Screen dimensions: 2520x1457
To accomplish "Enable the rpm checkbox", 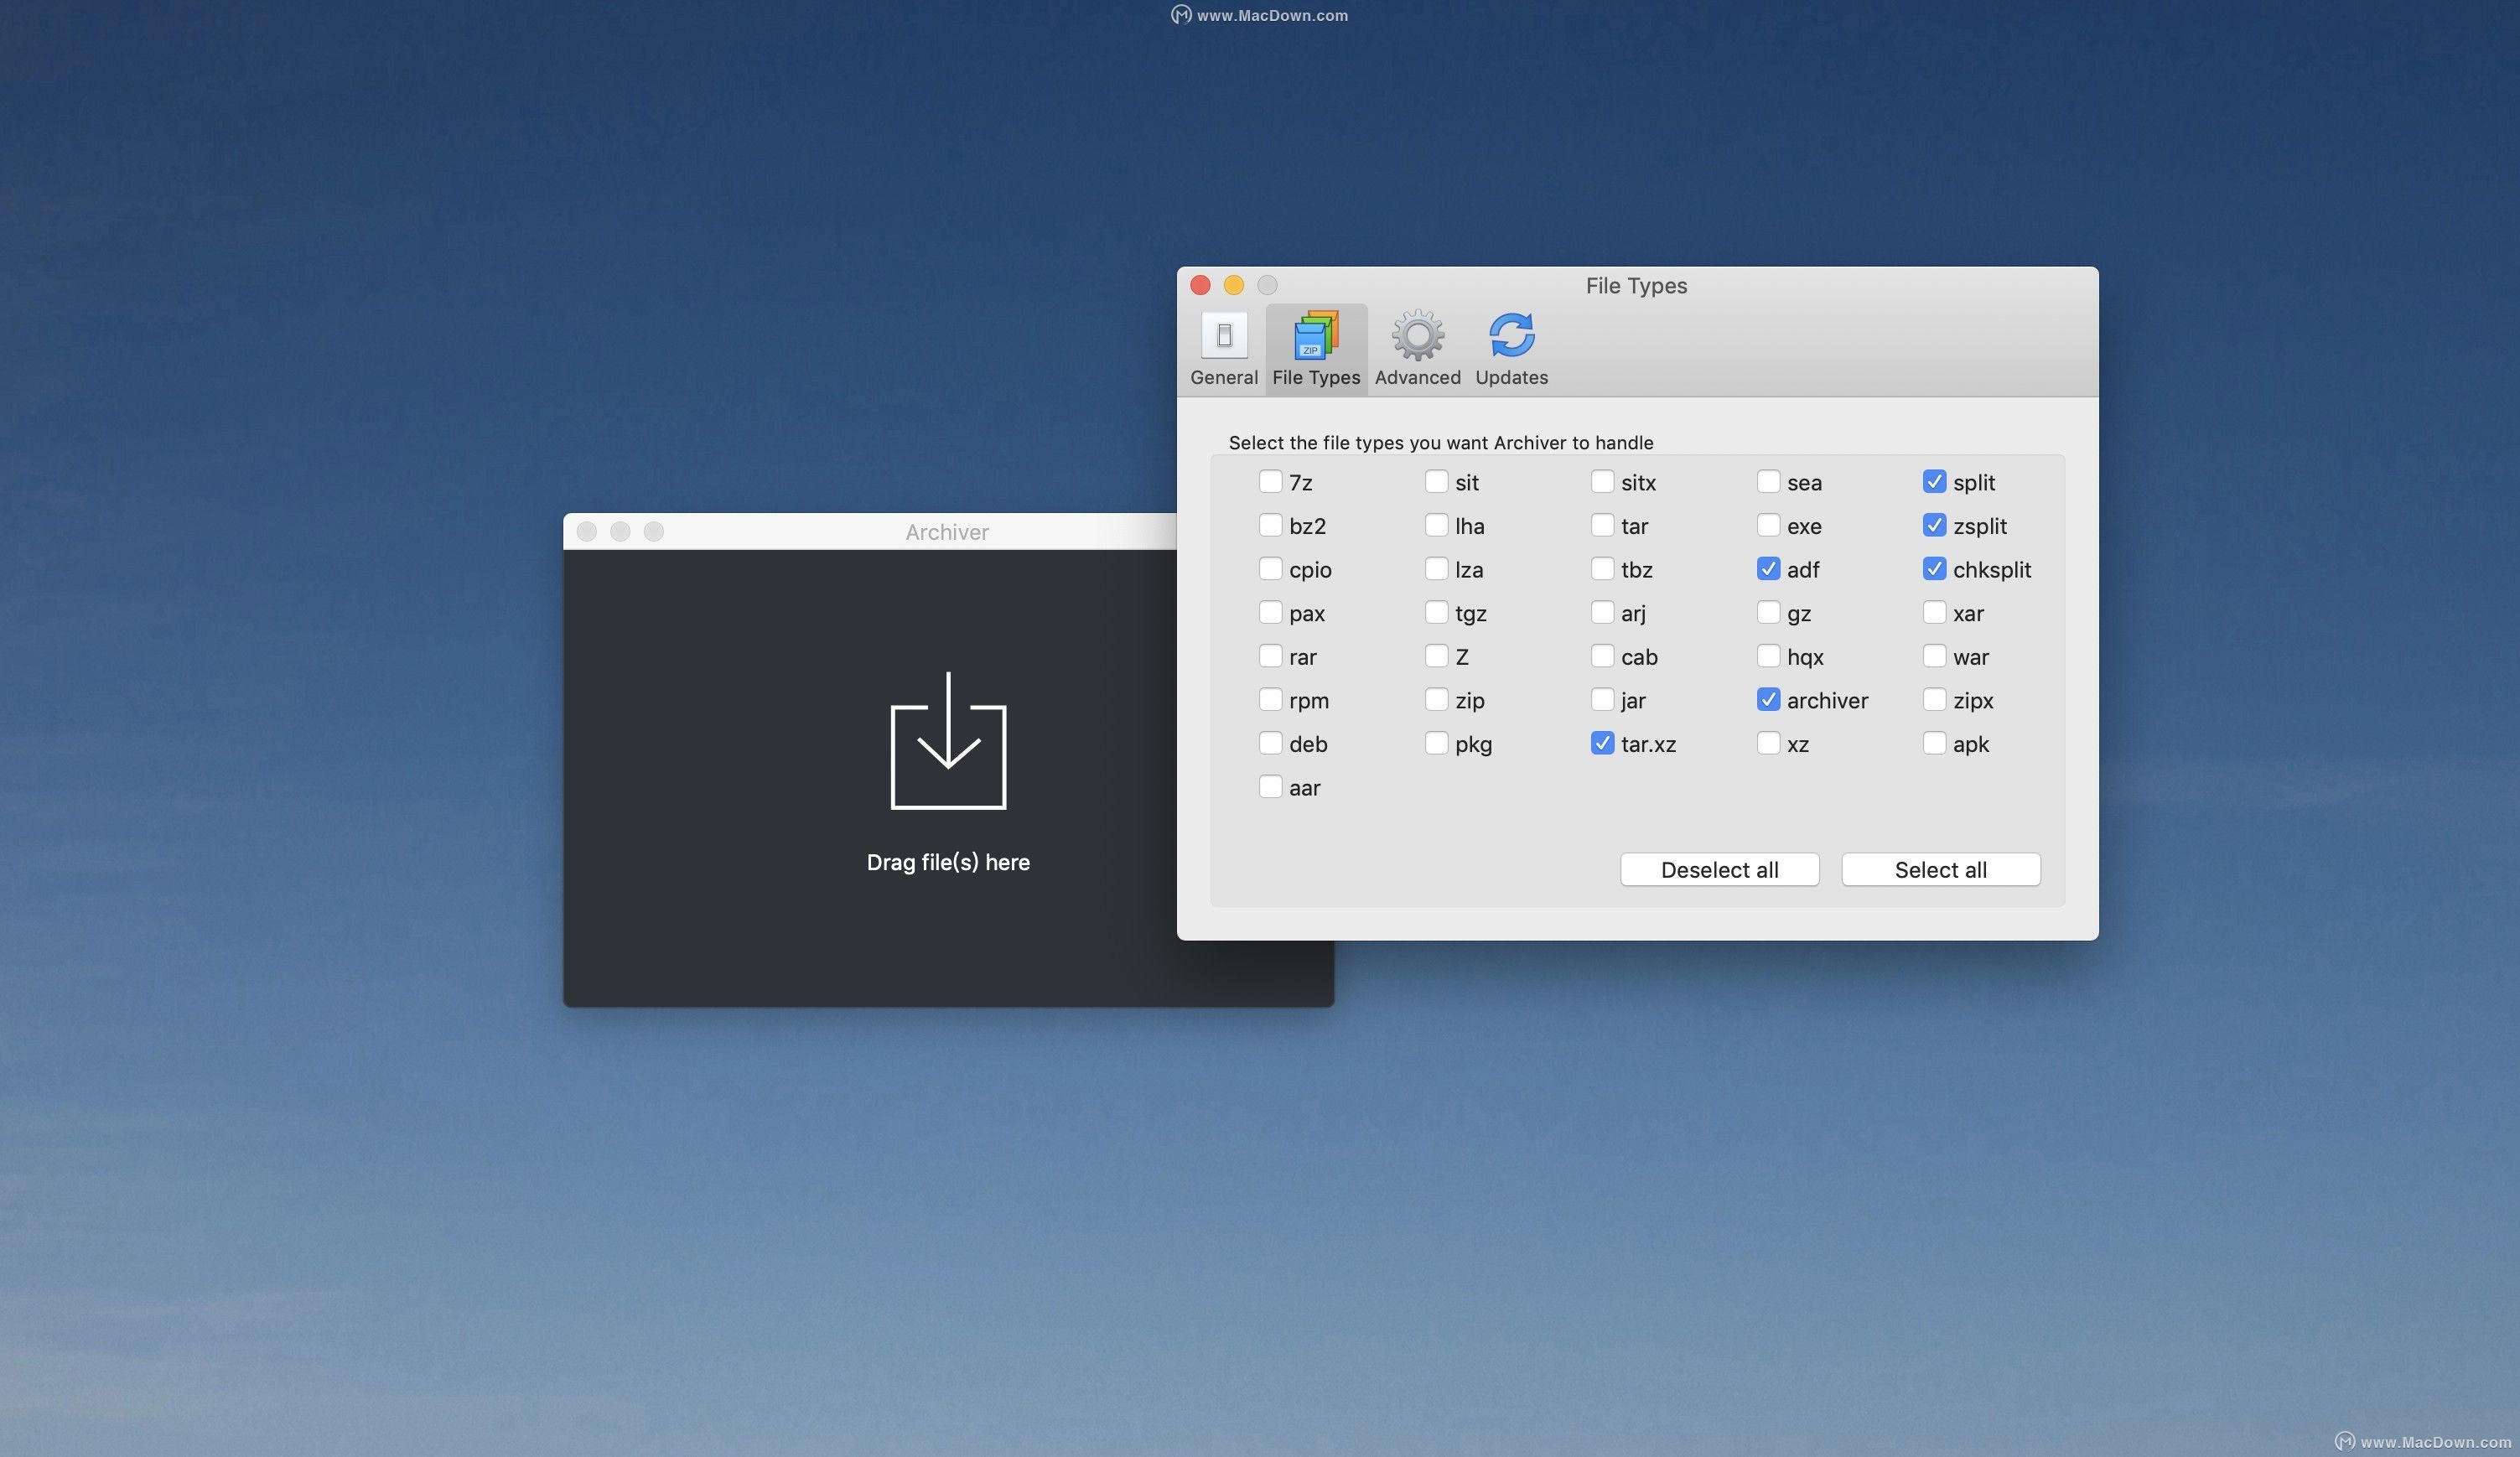I will pos(1270,699).
